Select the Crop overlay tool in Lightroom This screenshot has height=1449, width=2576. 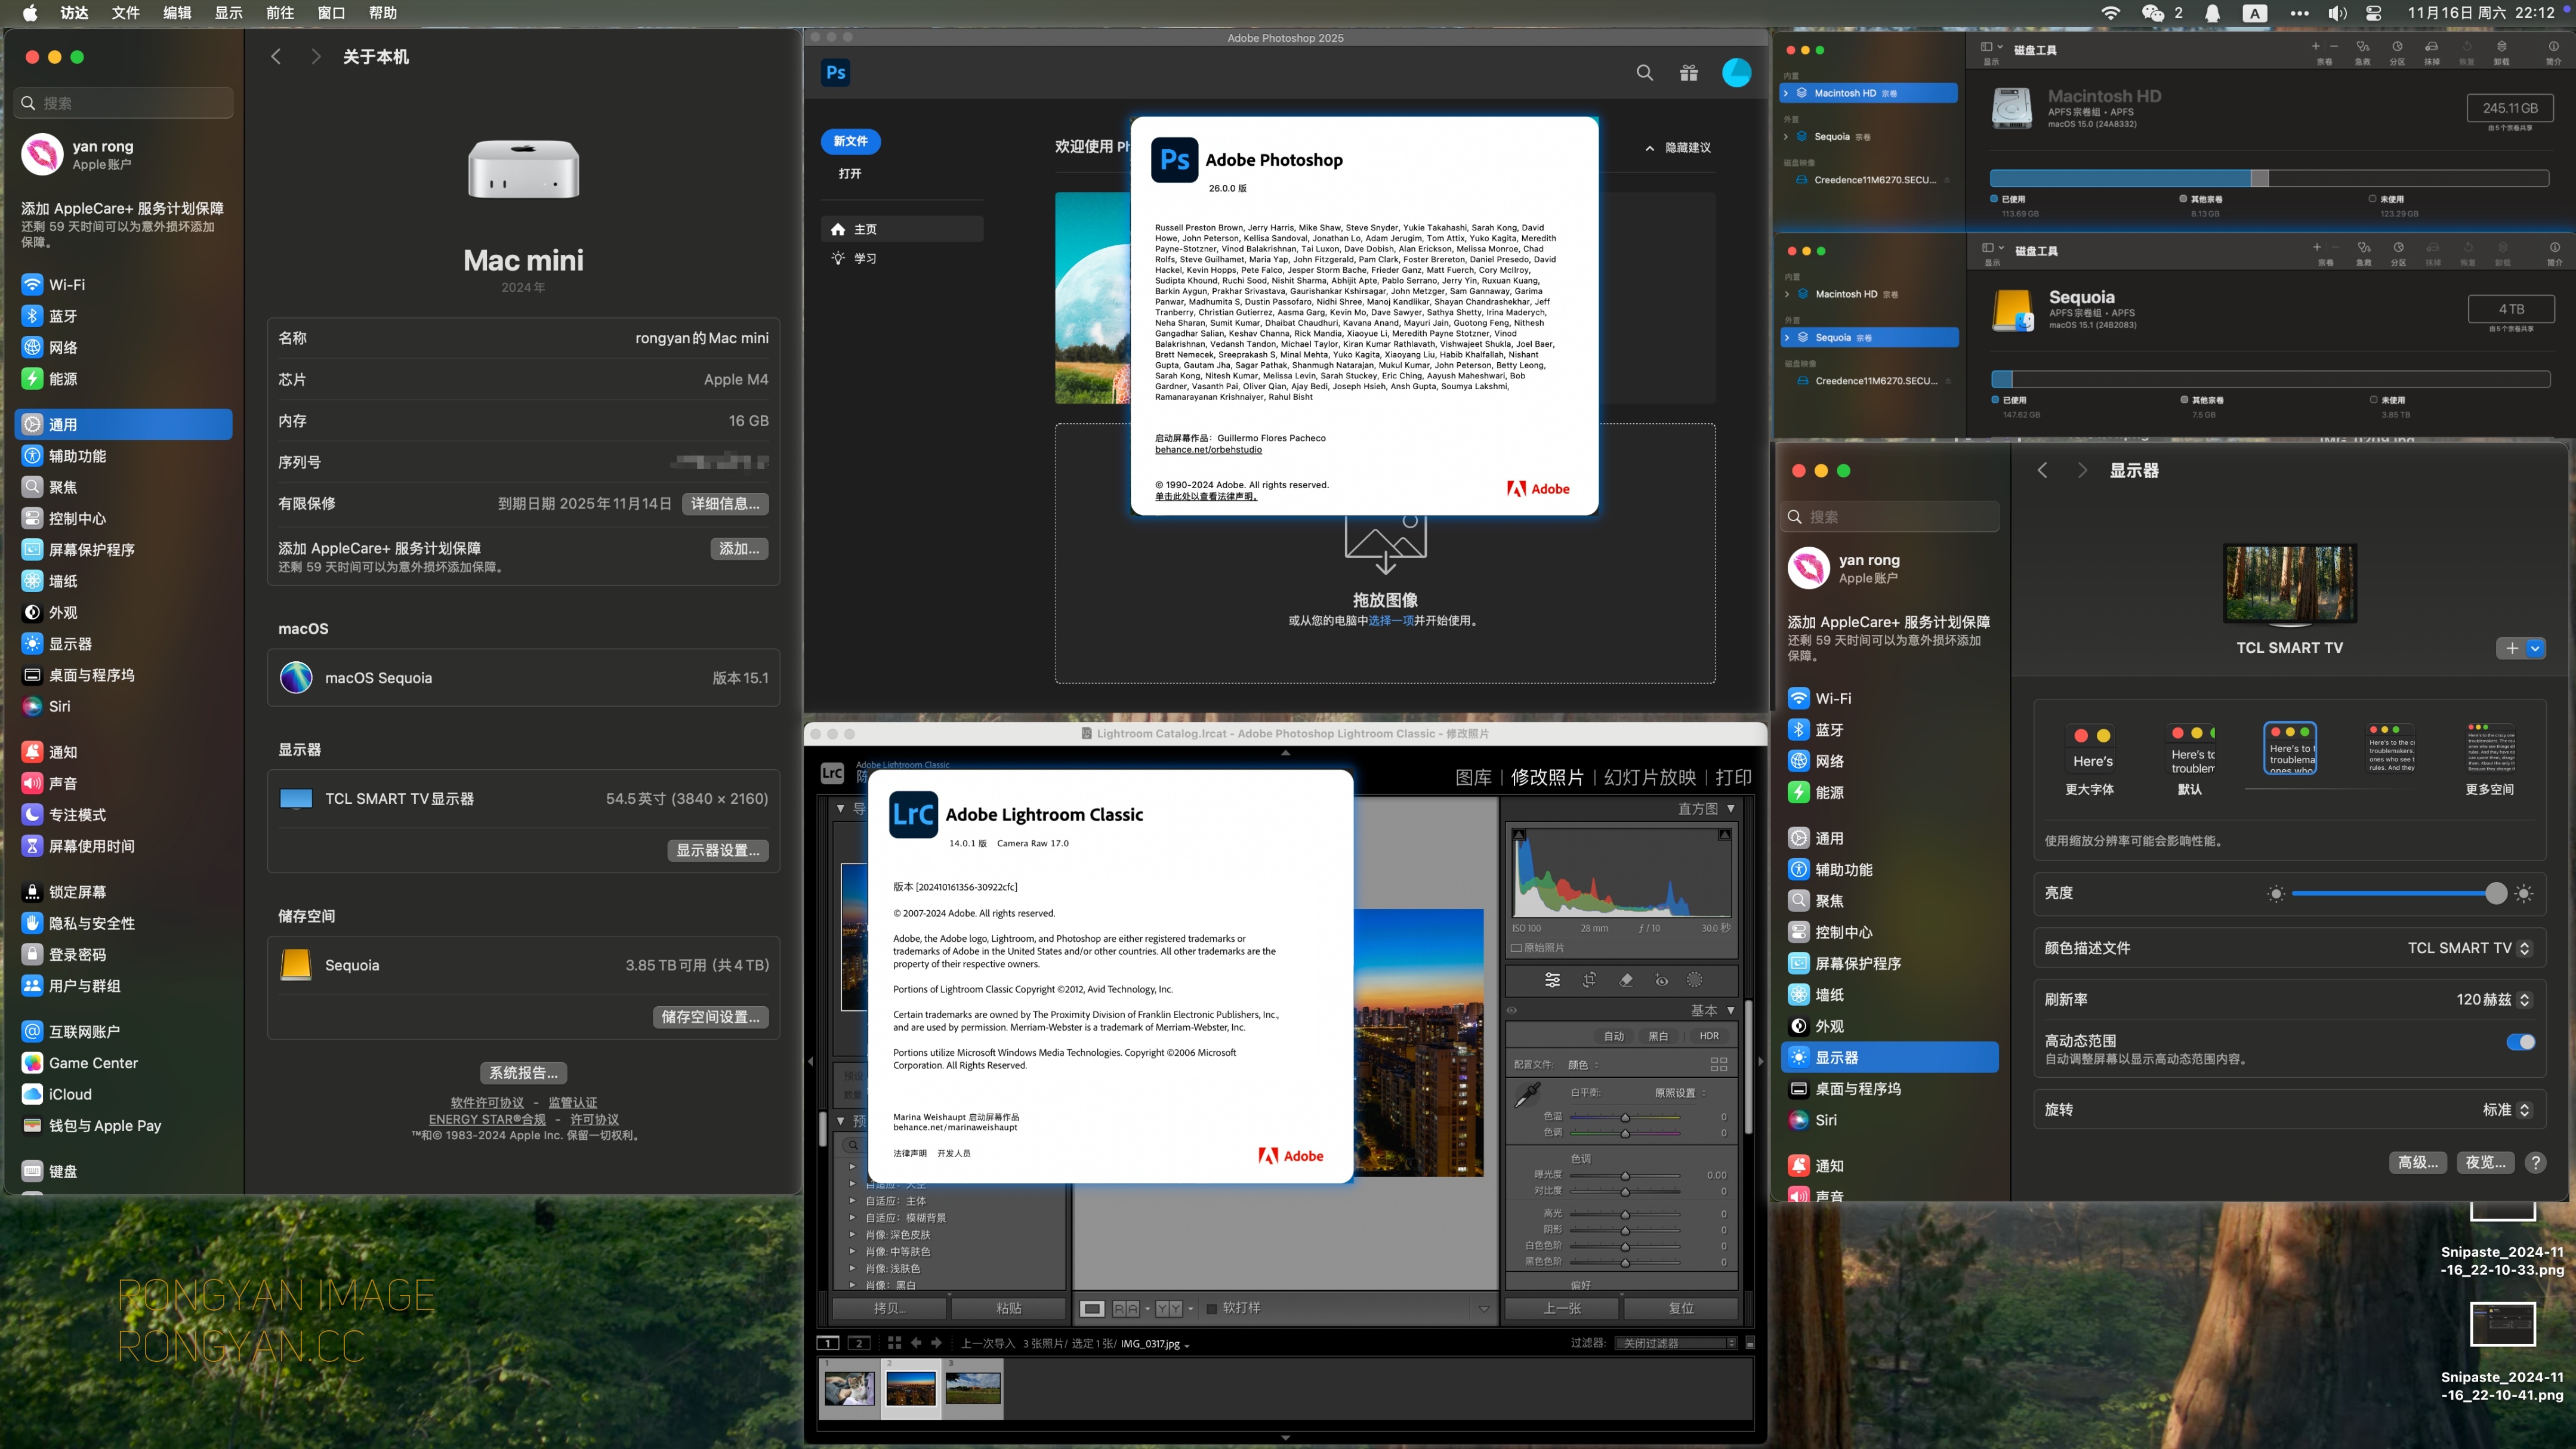(x=1589, y=980)
